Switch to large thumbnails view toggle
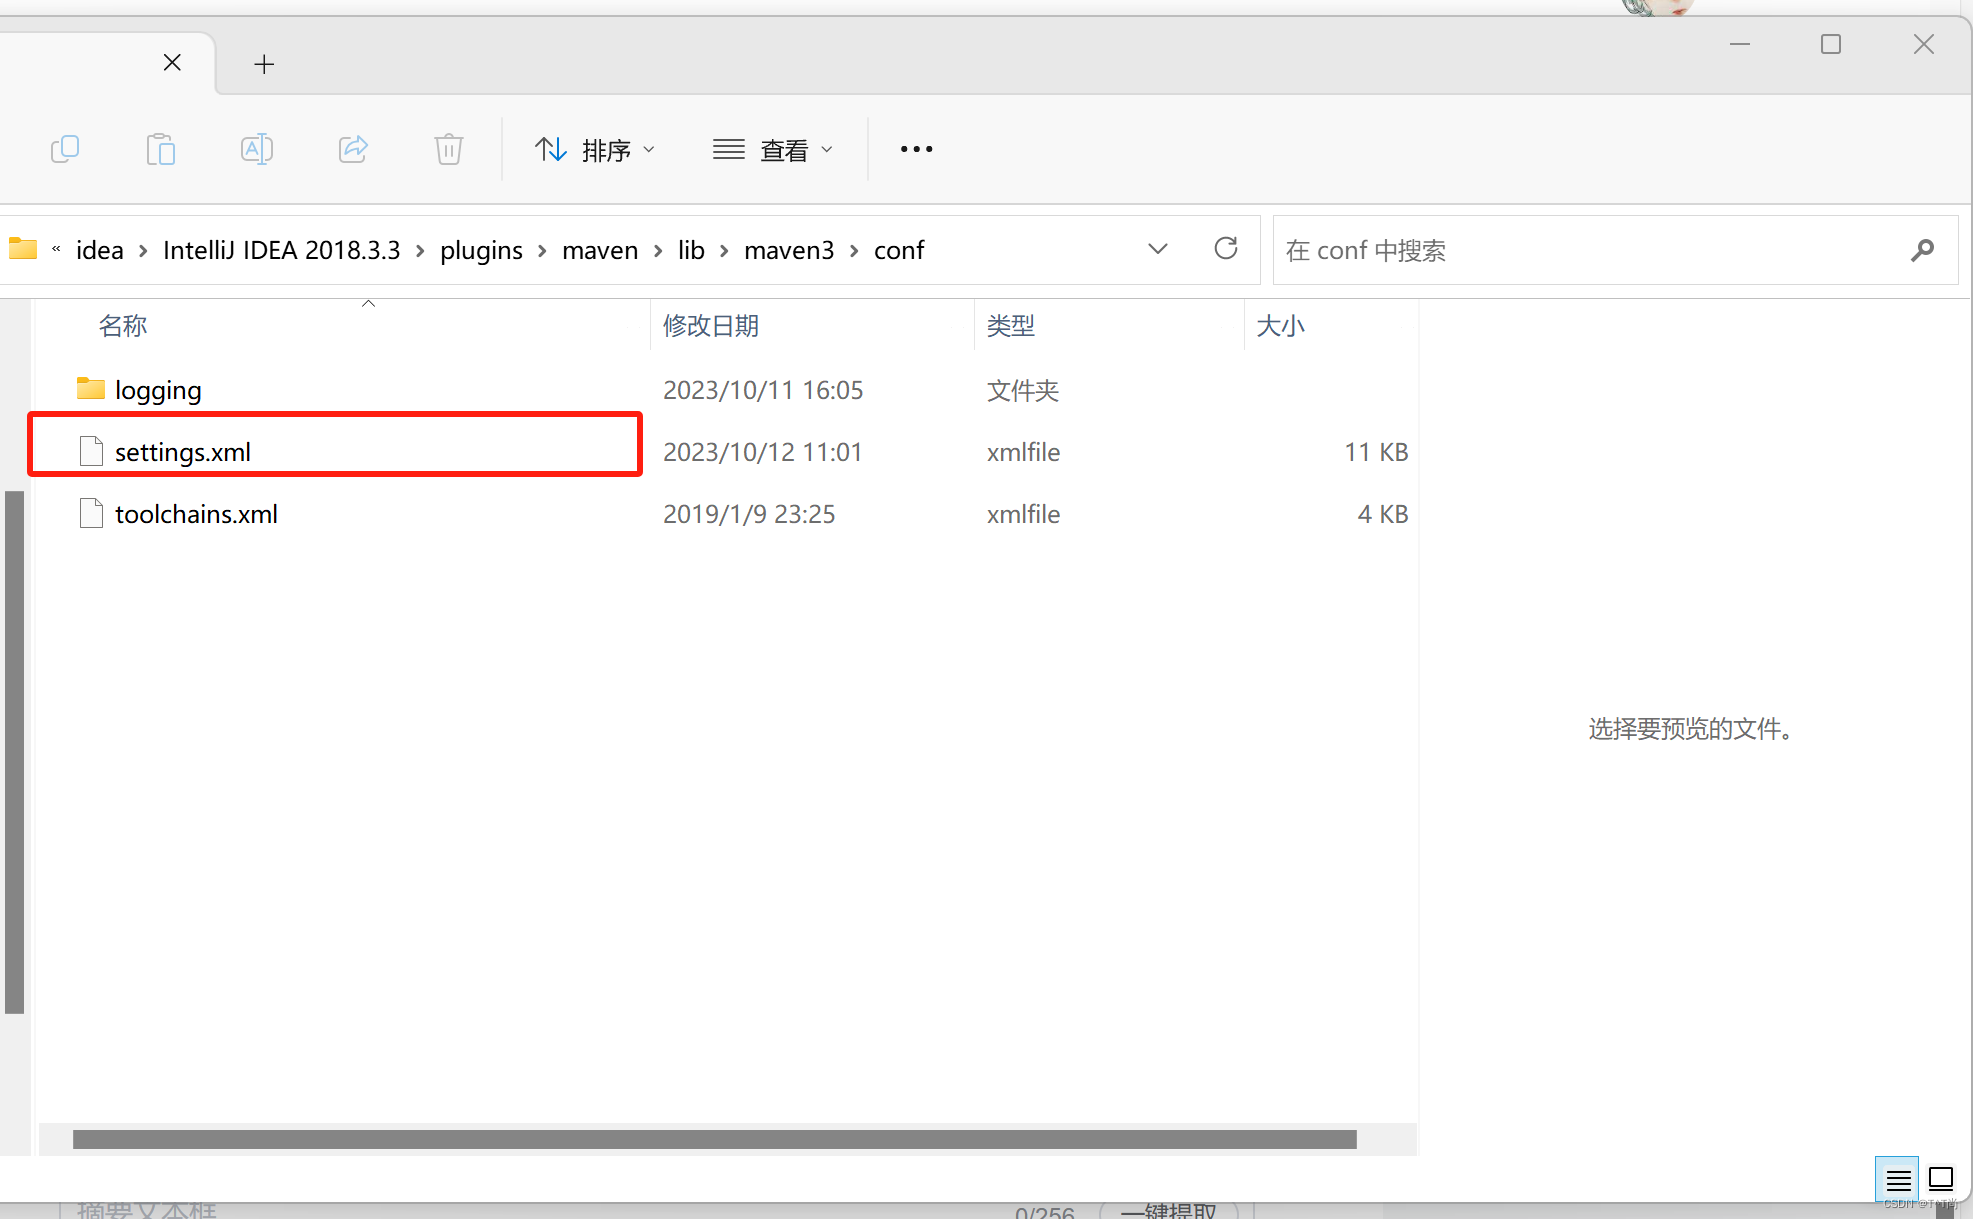 click(1941, 1180)
